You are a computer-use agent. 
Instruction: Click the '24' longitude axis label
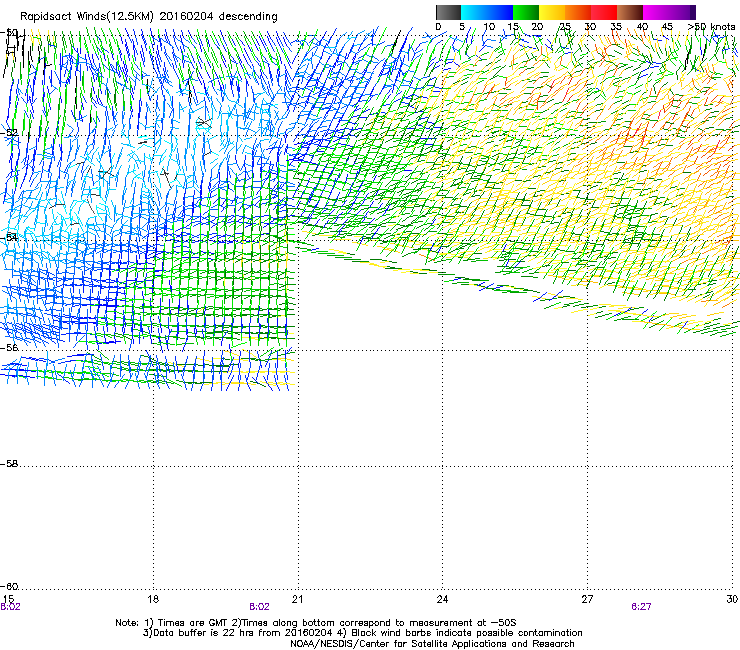442,599
